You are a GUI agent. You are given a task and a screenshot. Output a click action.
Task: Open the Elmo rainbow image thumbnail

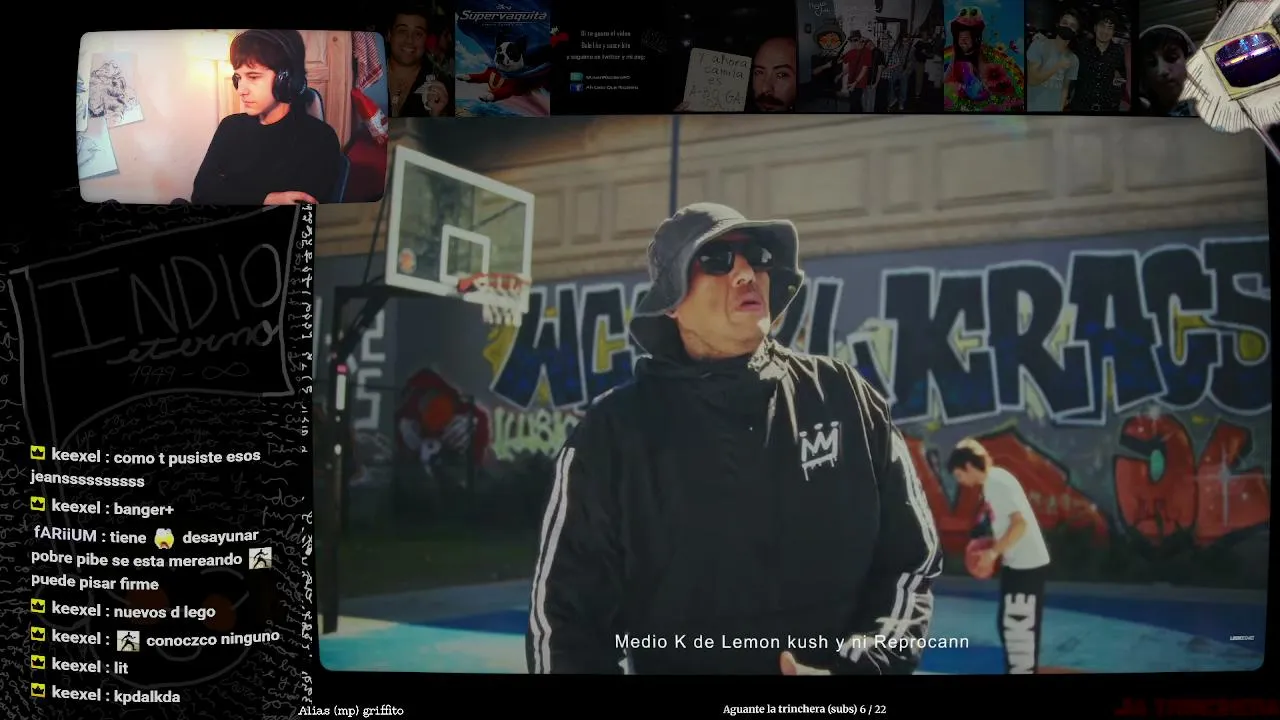984,56
